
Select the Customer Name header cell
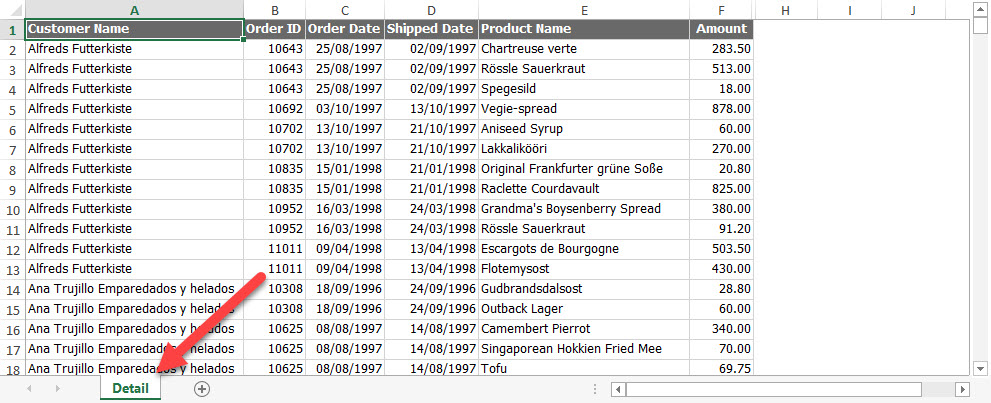click(134, 29)
